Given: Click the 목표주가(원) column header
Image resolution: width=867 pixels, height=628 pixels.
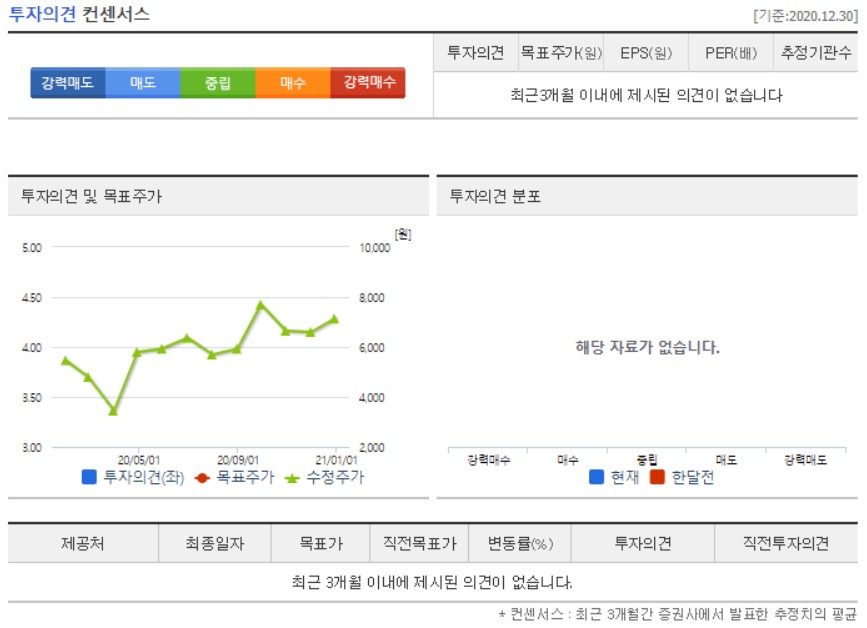Looking at the screenshot, I should (x=561, y=53).
